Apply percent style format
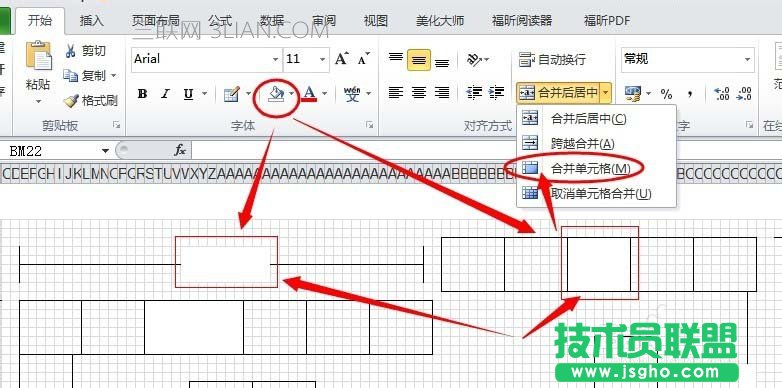The height and width of the screenshot is (388, 782). click(666, 93)
